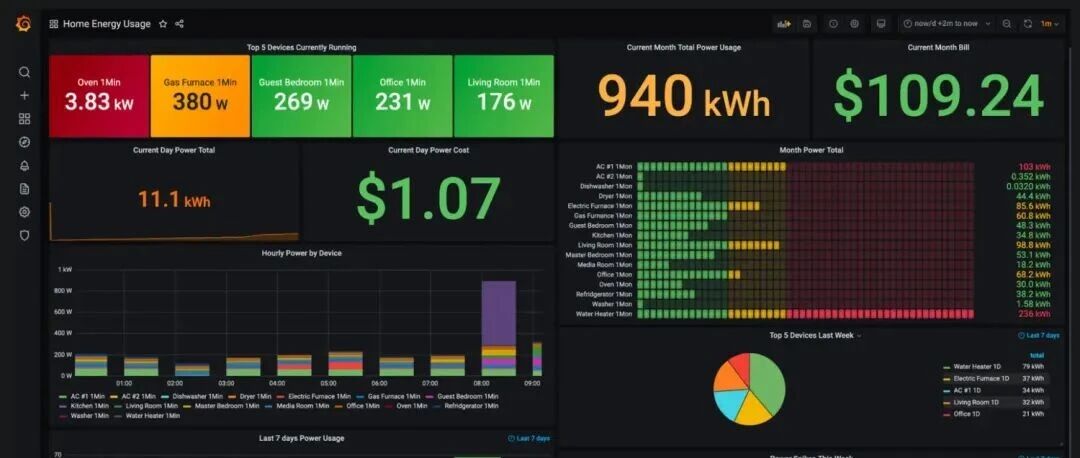This screenshot has width=1080, height=458.
Task: Click the Add panel icon
Action: (x=784, y=24)
